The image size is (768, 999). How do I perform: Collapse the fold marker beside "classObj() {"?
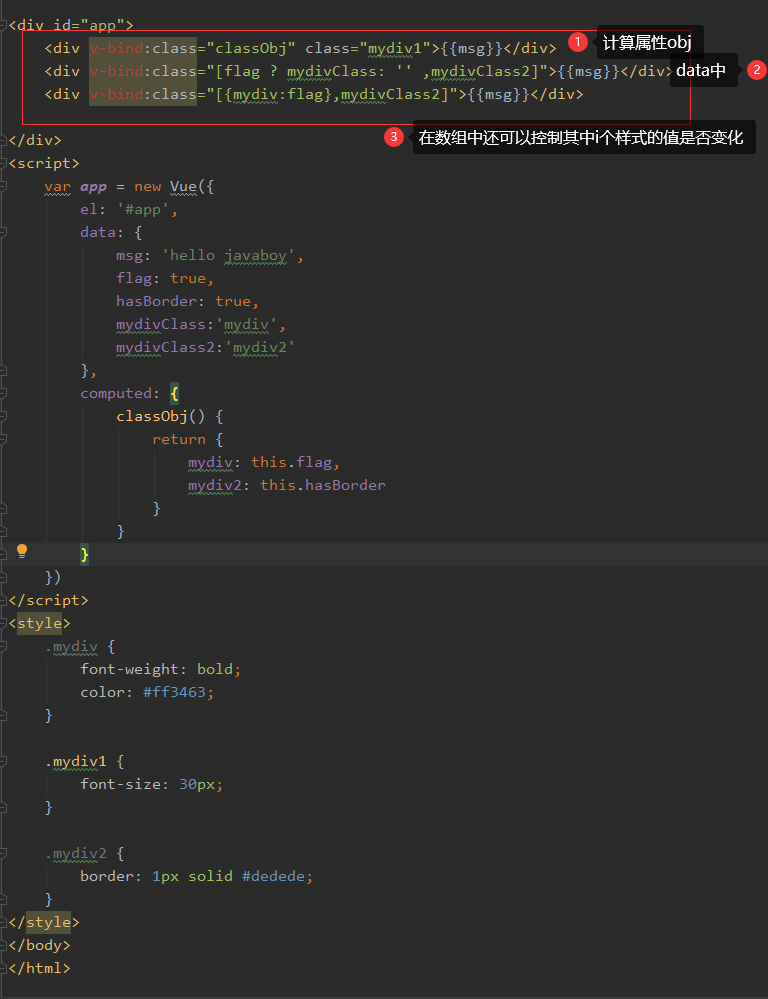(3, 416)
